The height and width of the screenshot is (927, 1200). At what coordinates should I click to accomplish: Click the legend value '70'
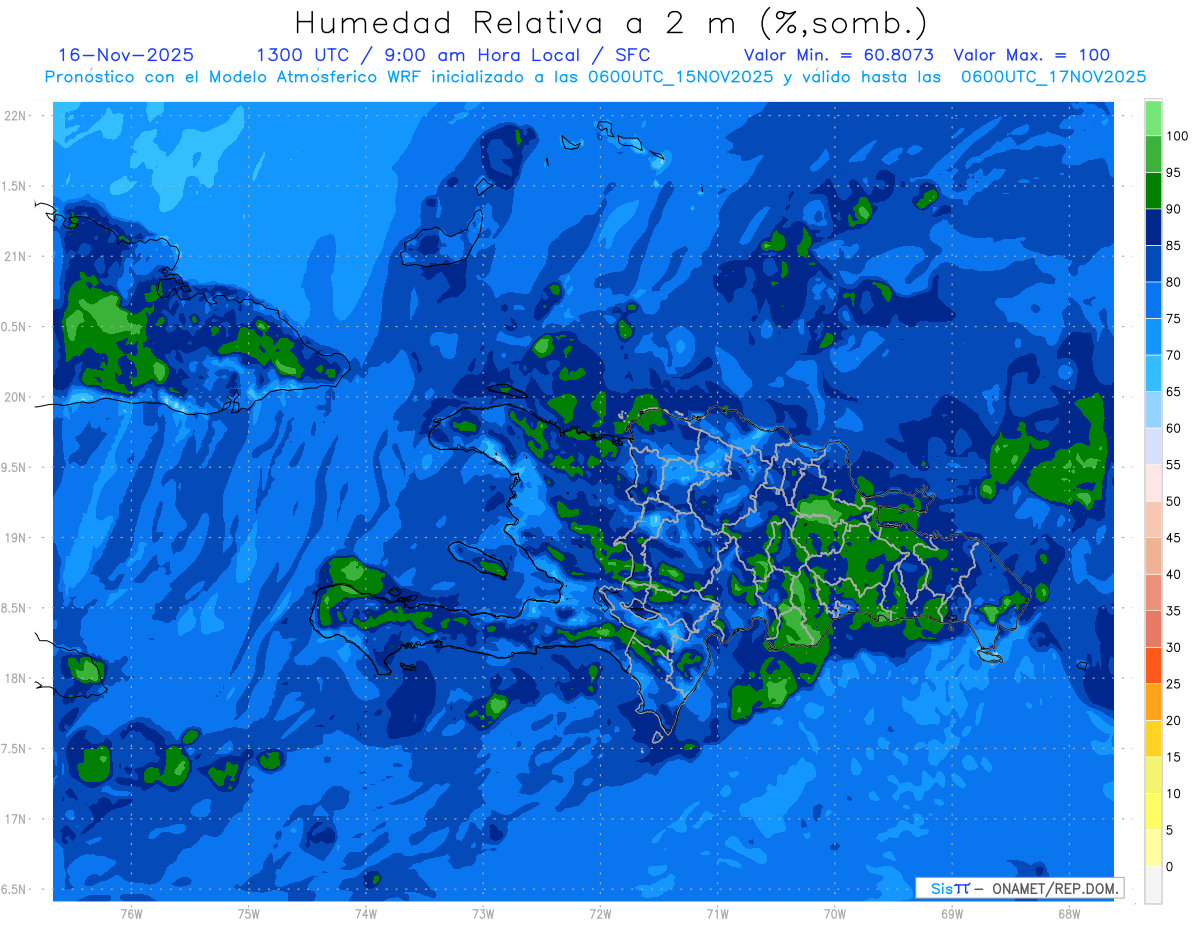coord(1173,355)
